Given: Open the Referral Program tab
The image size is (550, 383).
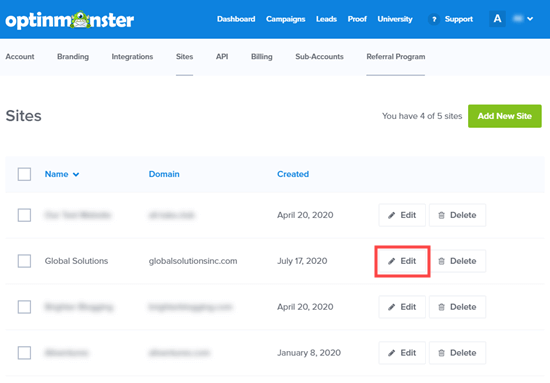Looking at the screenshot, I should [396, 56].
